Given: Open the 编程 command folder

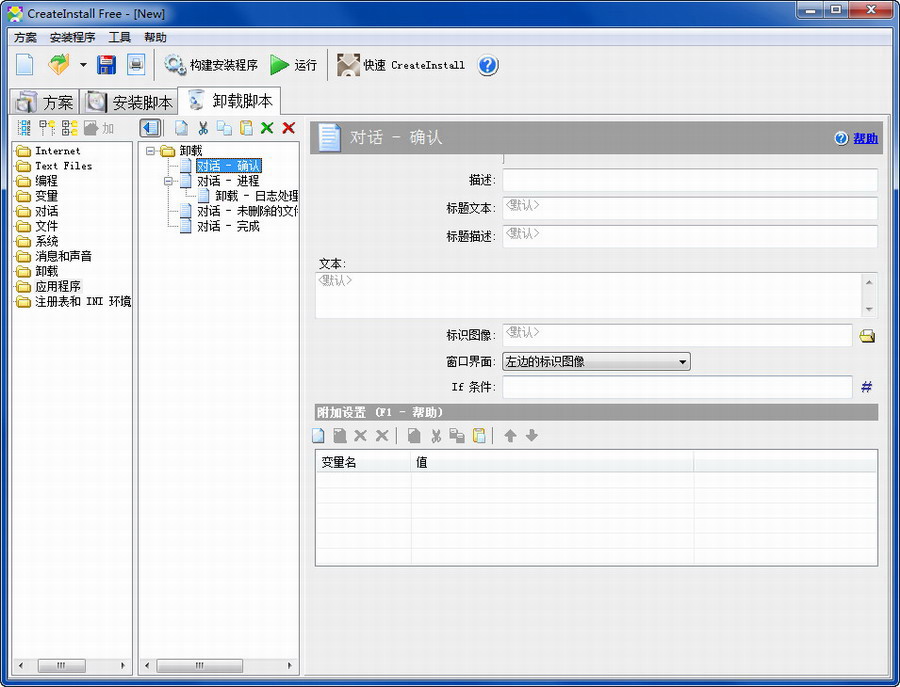Looking at the screenshot, I should click(x=37, y=181).
